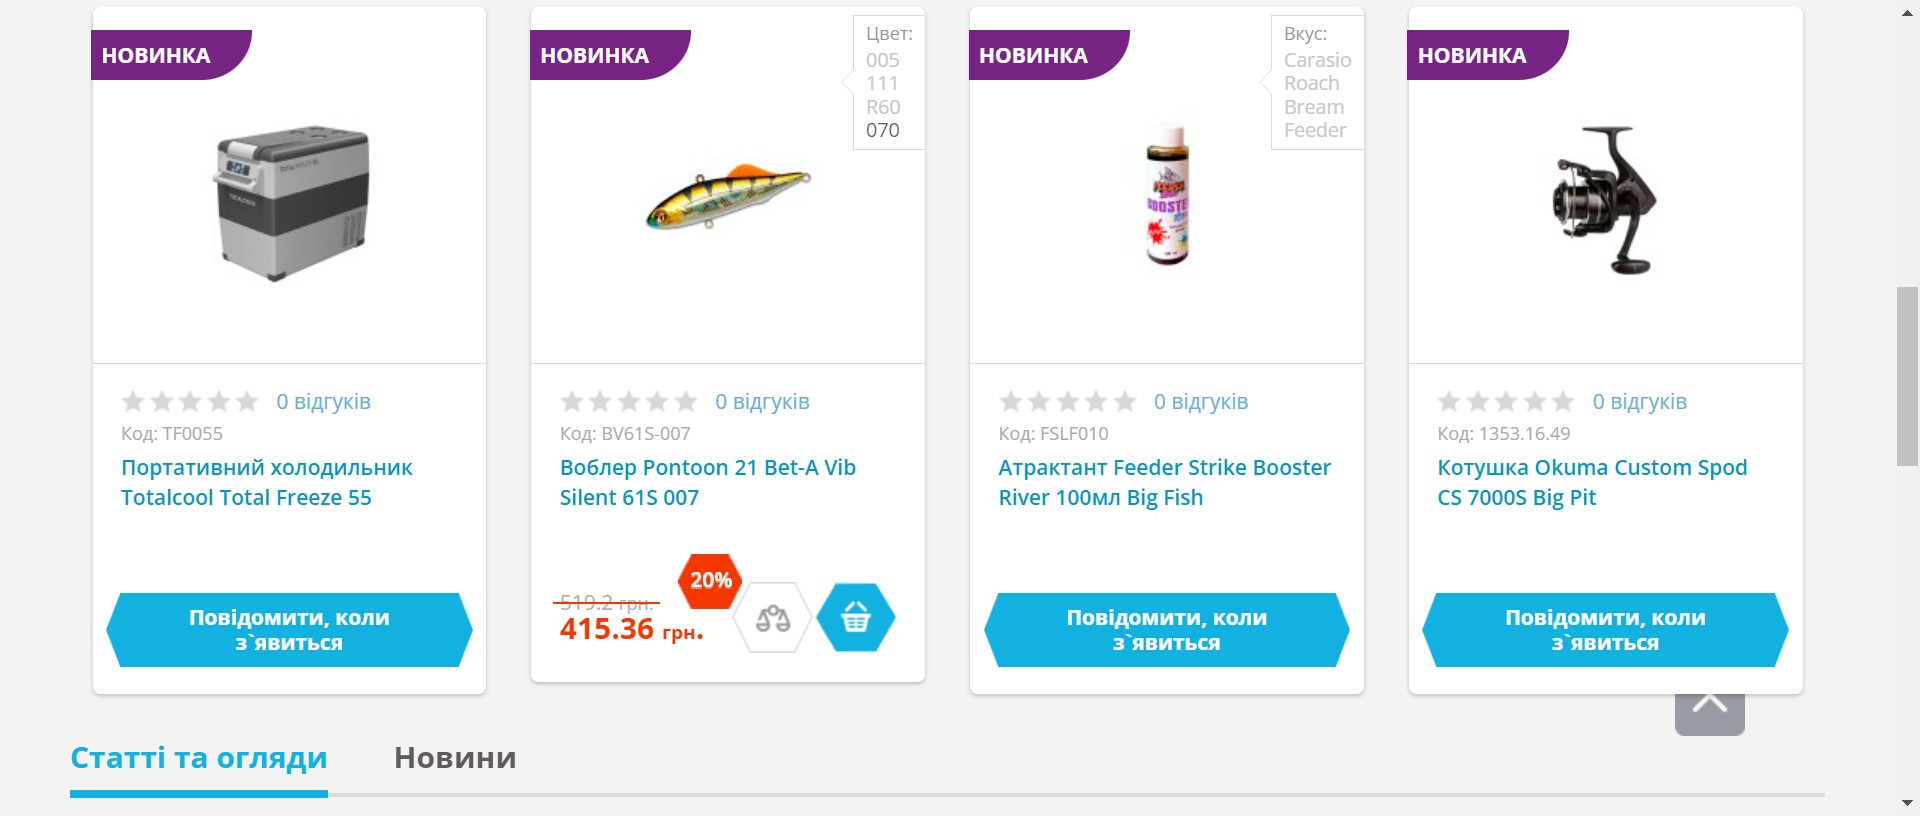Screen dimensions: 1920x816
Task: Switch to the Новини tab
Action: [x=455, y=758]
